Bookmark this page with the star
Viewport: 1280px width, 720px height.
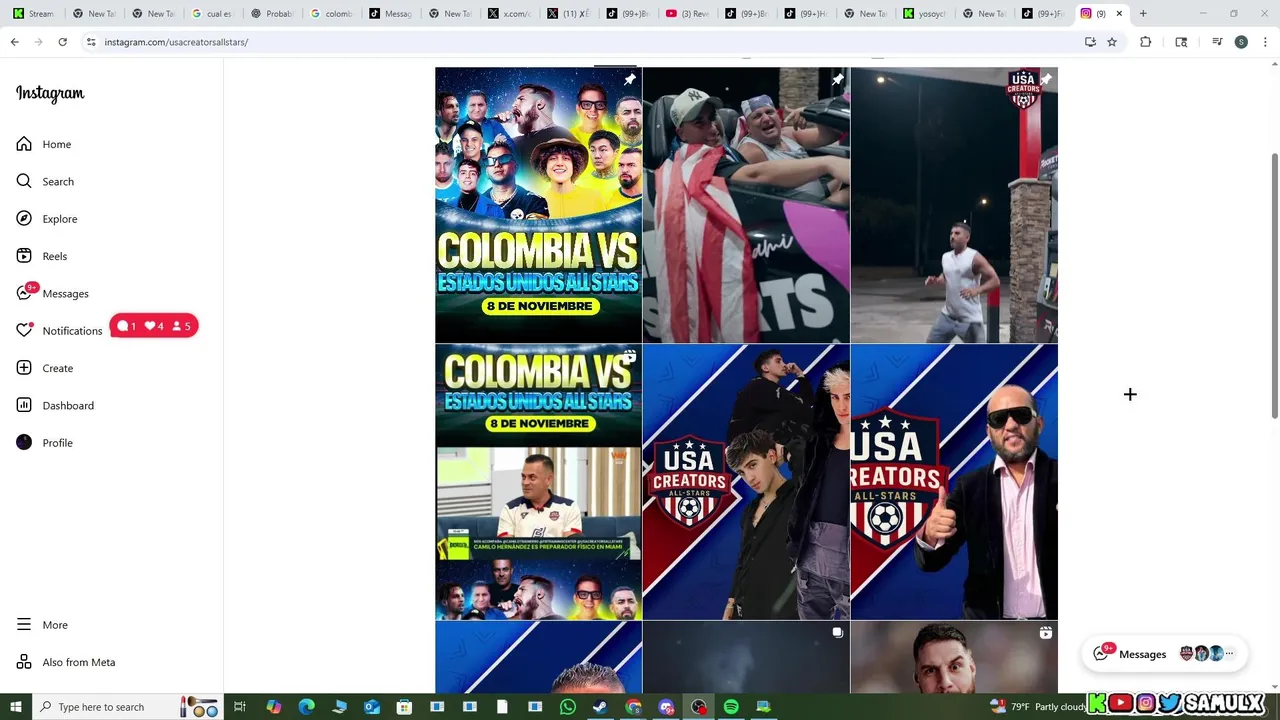(x=1112, y=42)
